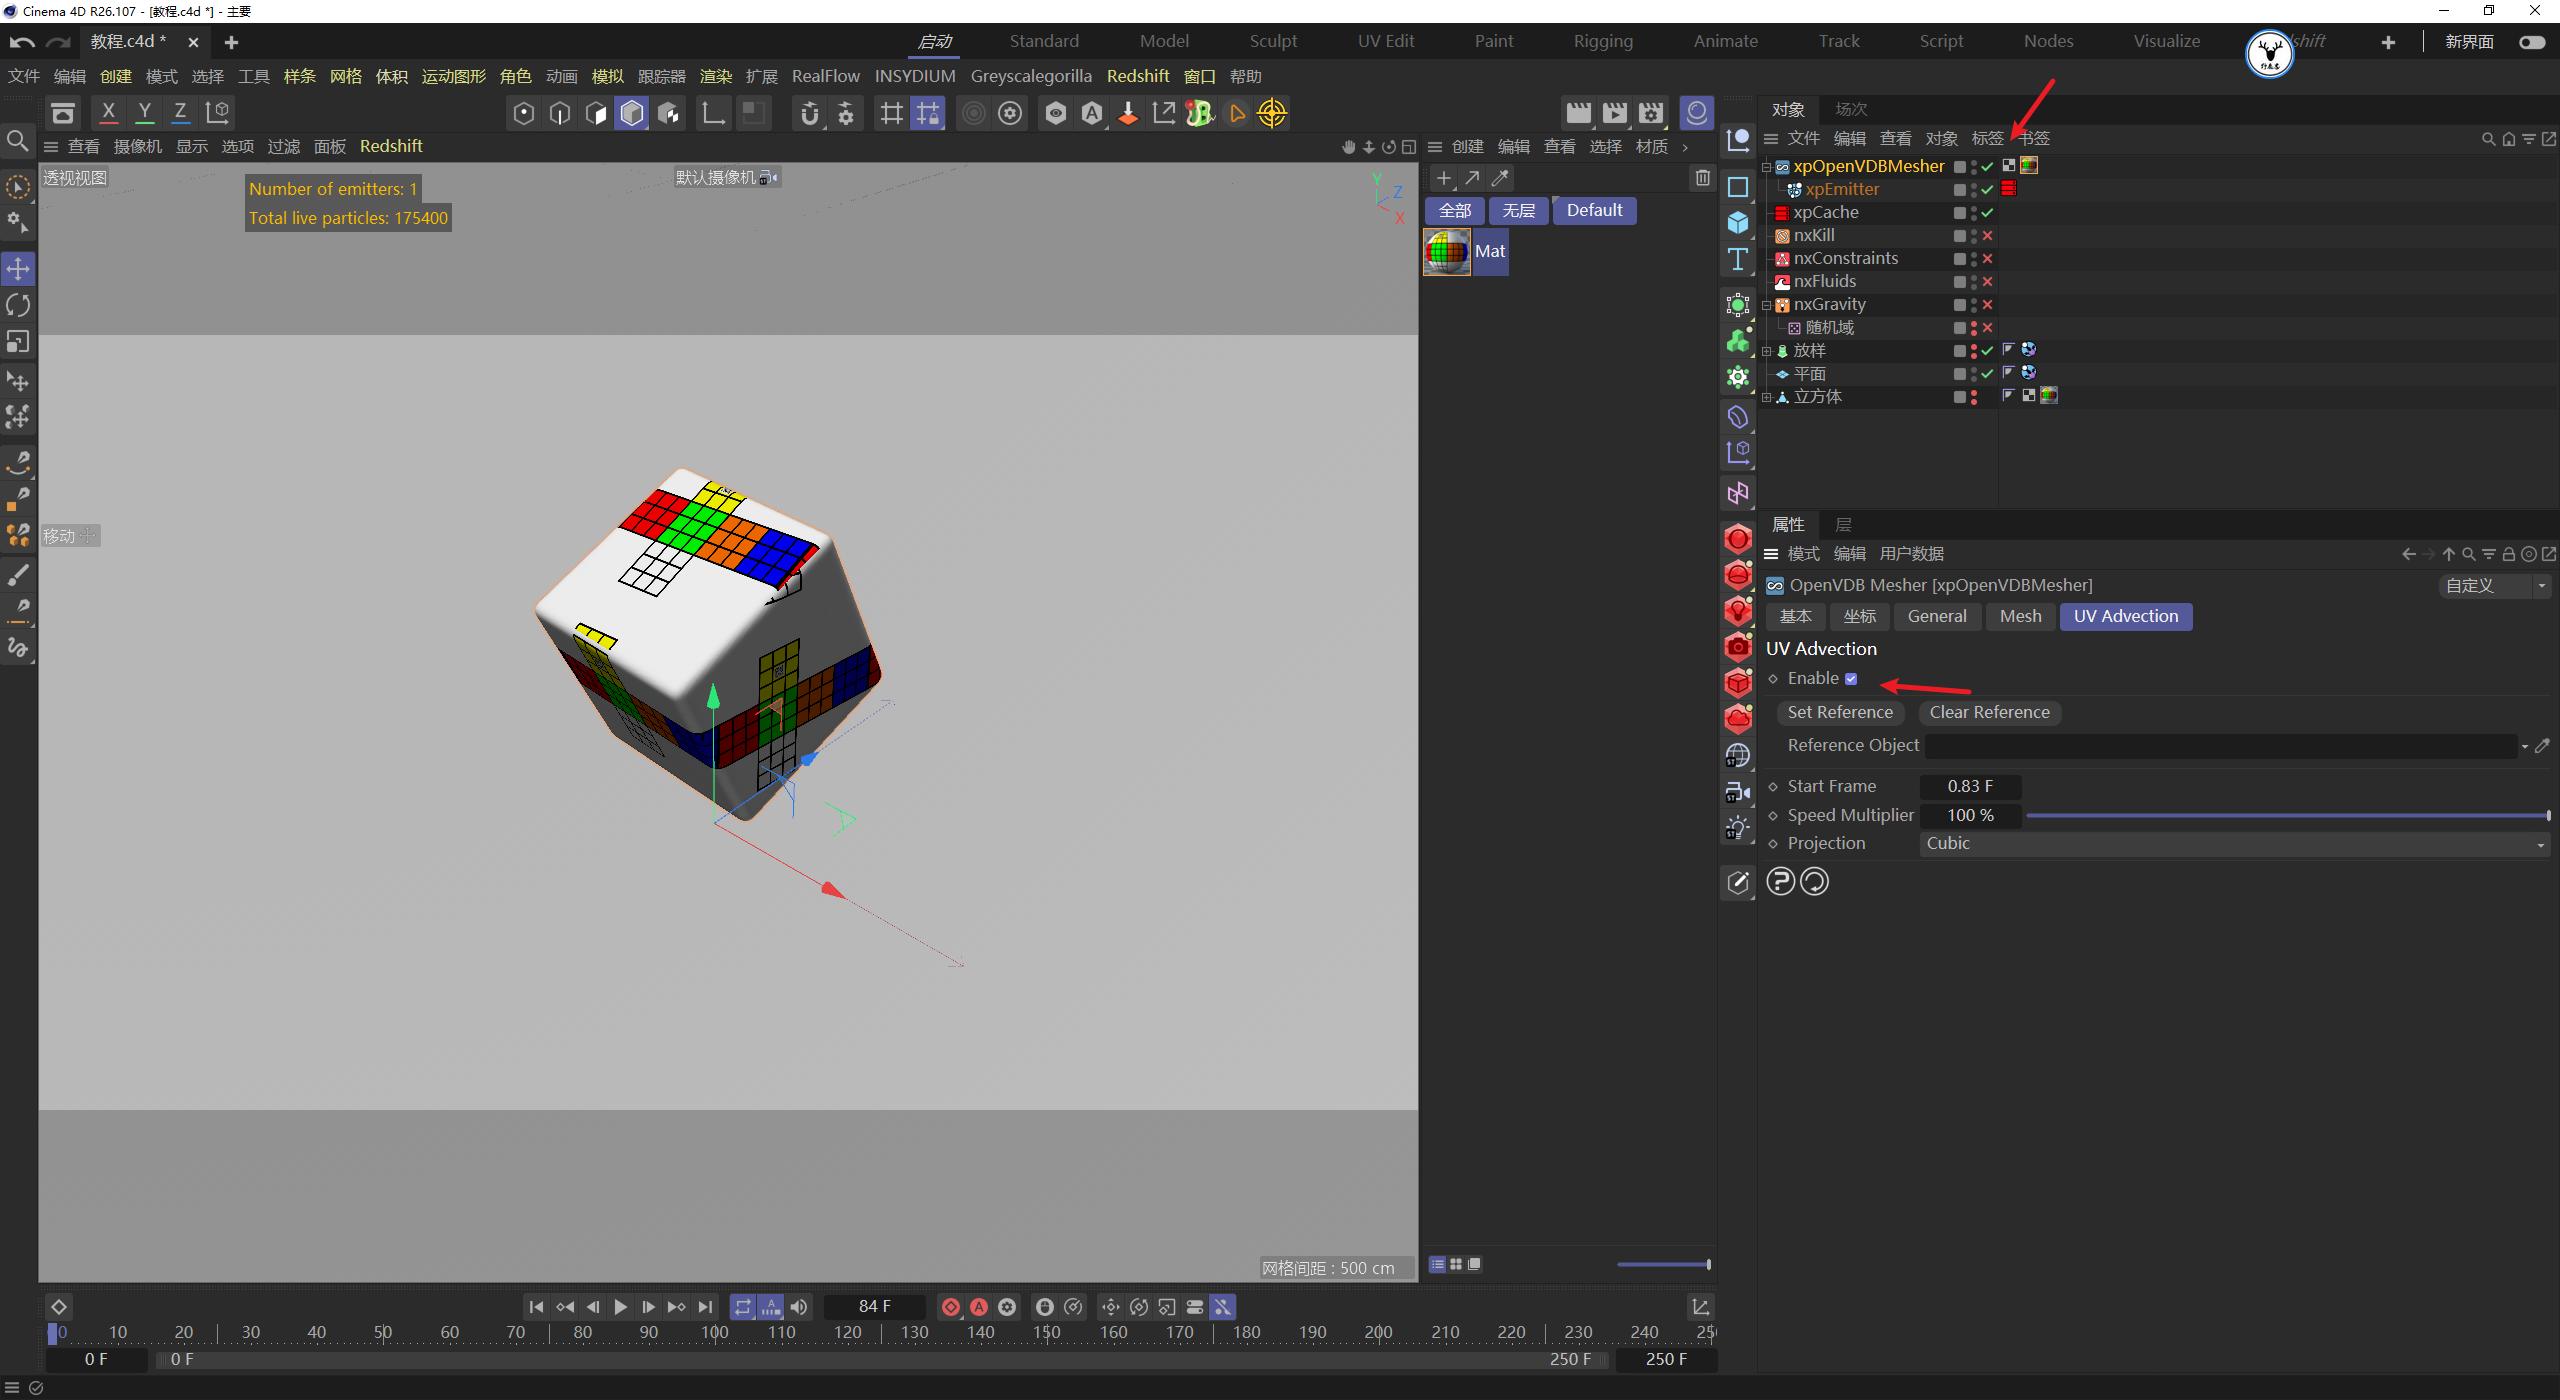
Task: Select the Rotate tool in the left toolbar
Action: [x=17, y=305]
